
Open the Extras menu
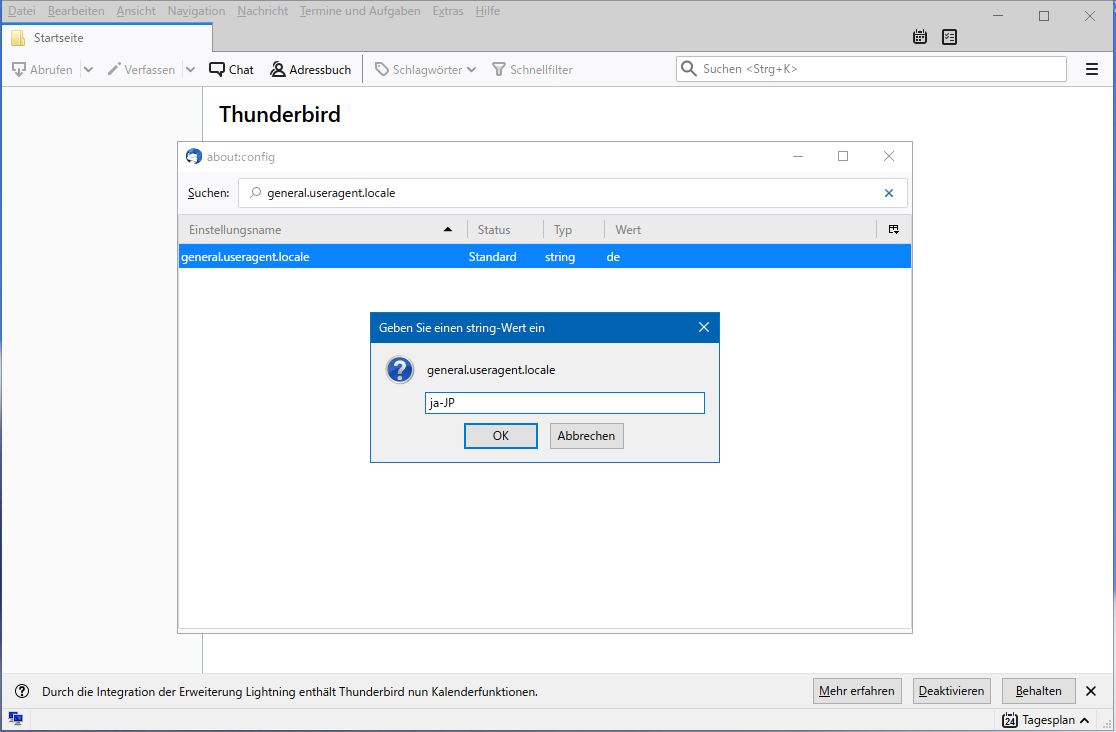point(448,11)
